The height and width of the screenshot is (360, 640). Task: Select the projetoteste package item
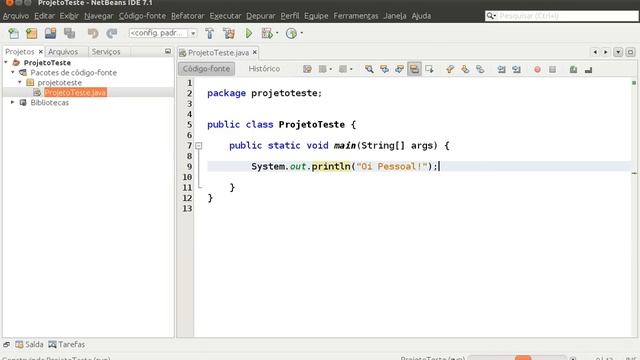60,82
